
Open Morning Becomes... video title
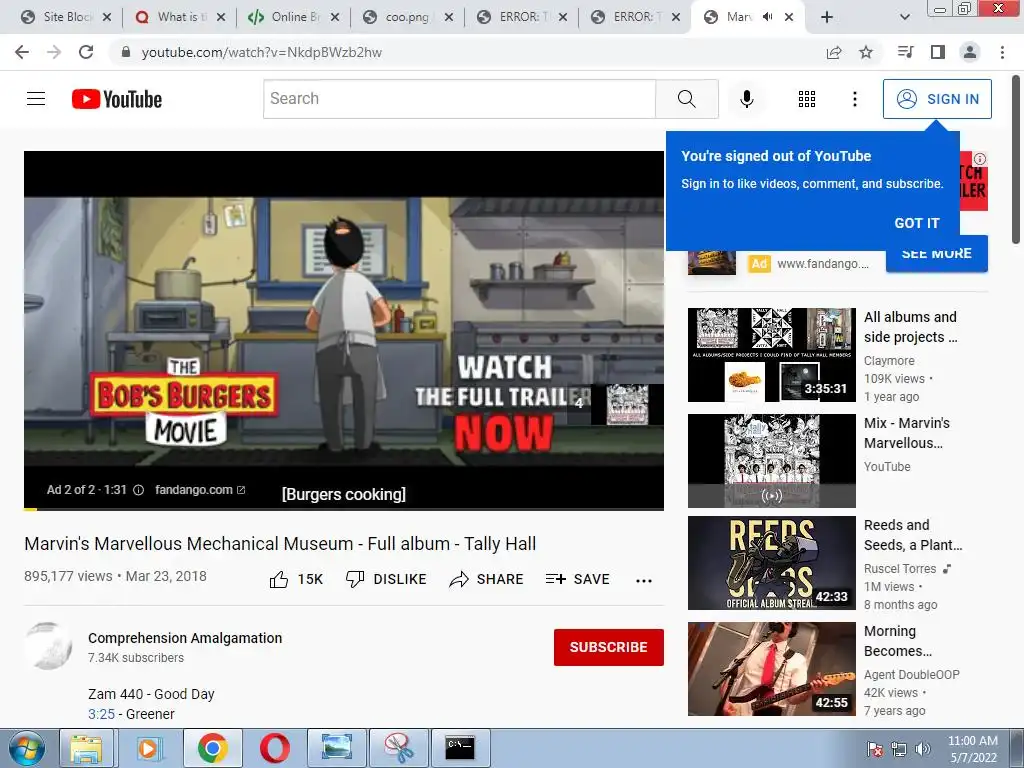point(898,641)
